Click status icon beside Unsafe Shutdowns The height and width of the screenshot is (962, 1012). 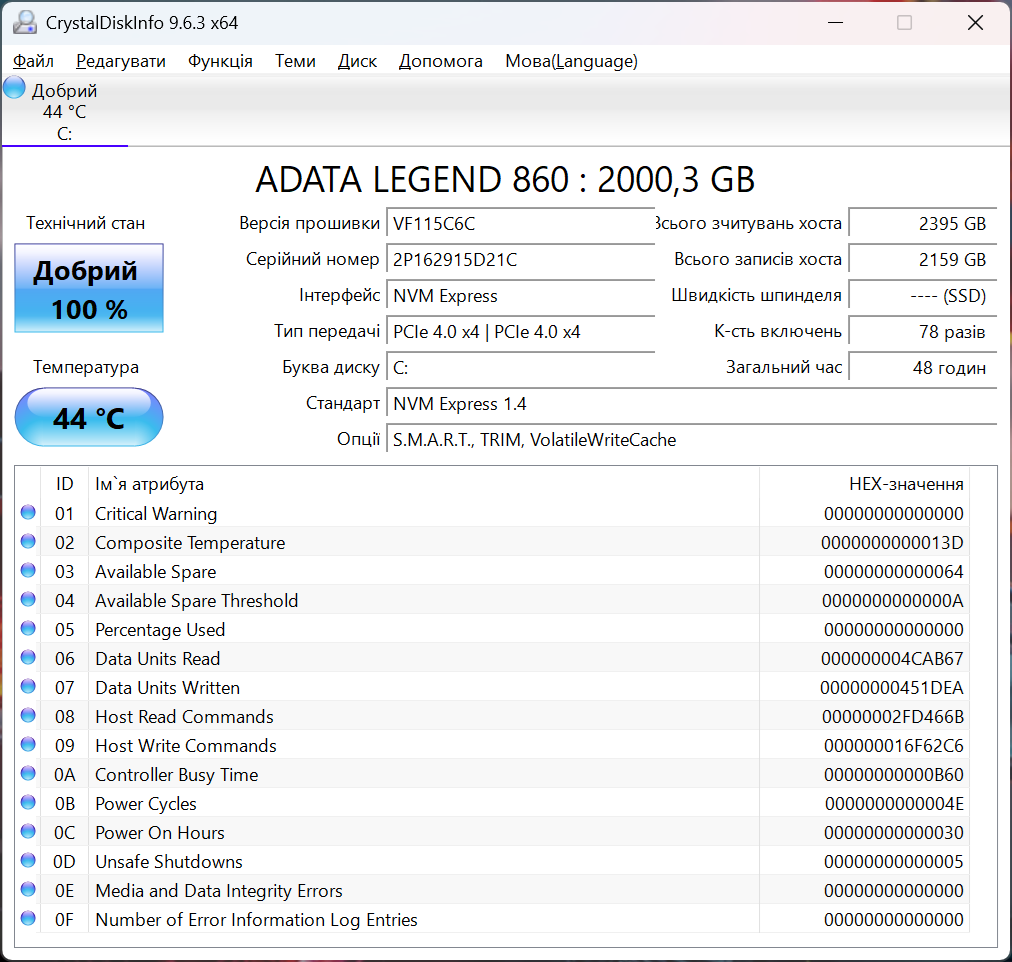pyautogui.click(x=28, y=861)
